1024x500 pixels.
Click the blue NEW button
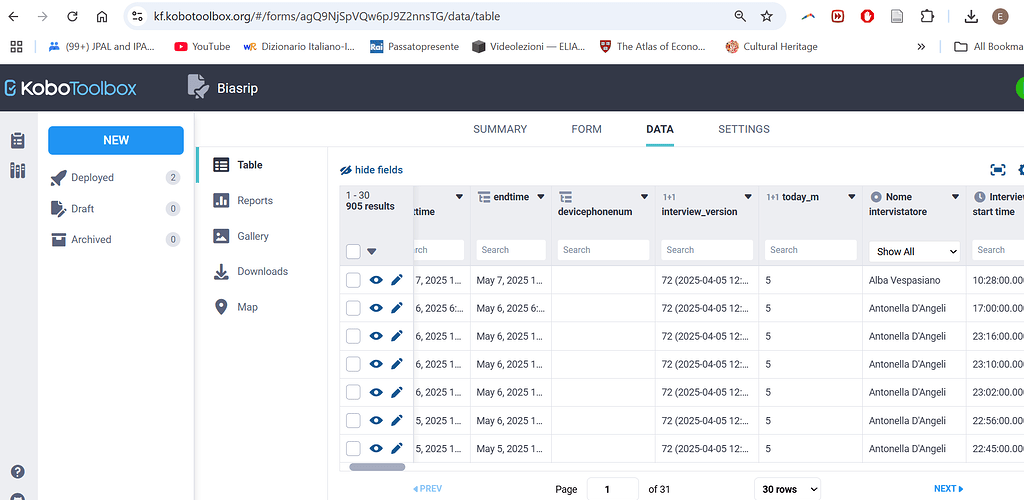[x=116, y=140]
